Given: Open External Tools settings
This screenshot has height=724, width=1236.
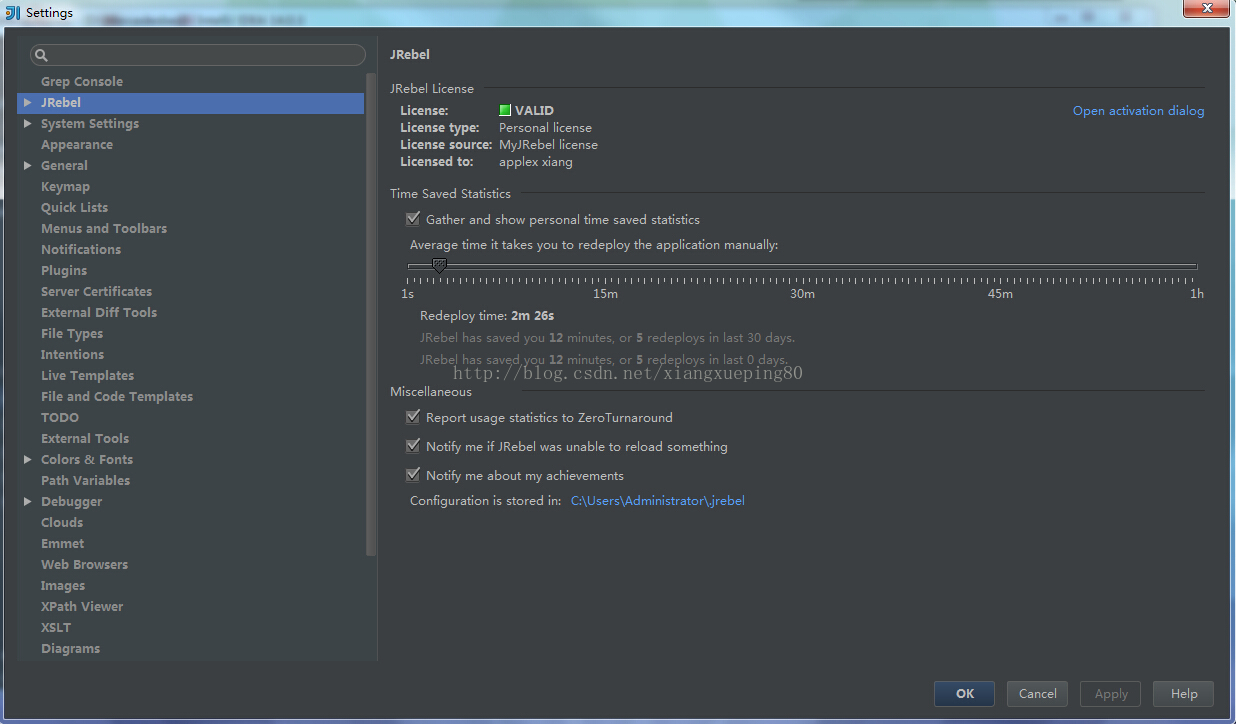Looking at the screenshot, I should 85,439.
